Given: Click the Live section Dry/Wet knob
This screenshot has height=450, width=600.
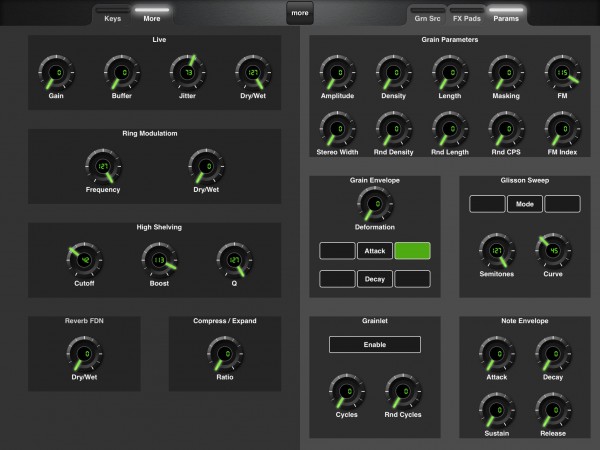Looking at the screenshot, I should (253, 73).
